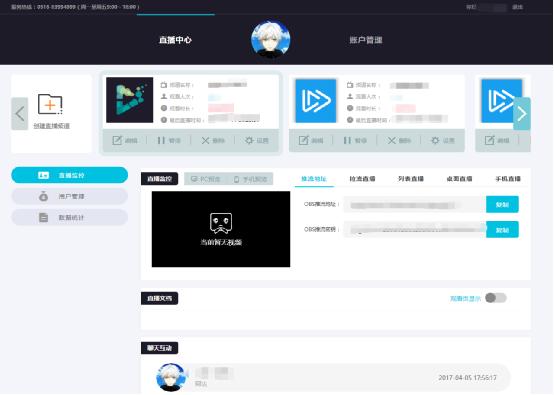Copy the OBS push stream address
This screenshot has width=554, height=395.
pos(502,205)
